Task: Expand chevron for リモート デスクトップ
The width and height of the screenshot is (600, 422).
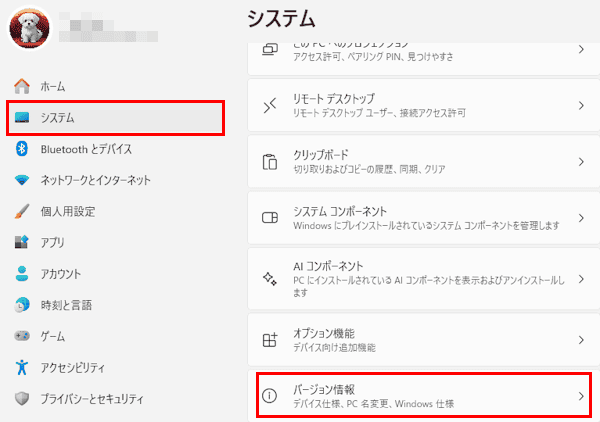Action: point(581,106)
